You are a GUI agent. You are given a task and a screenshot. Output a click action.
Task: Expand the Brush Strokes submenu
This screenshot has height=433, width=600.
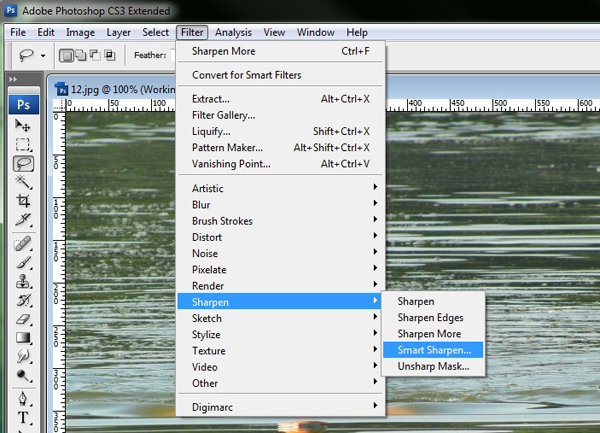point(280,221)
